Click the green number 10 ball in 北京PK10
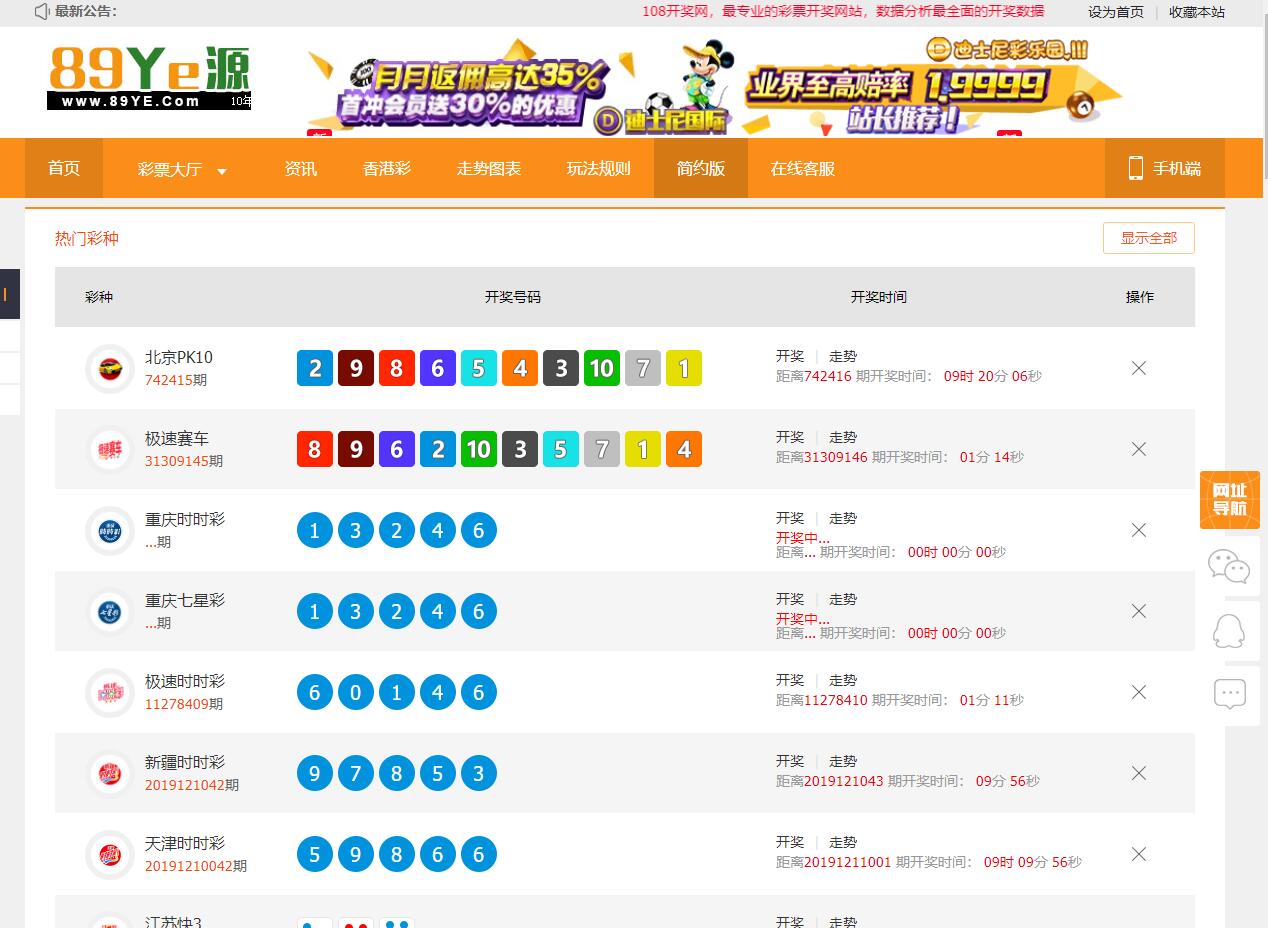 tap(602, 368)
